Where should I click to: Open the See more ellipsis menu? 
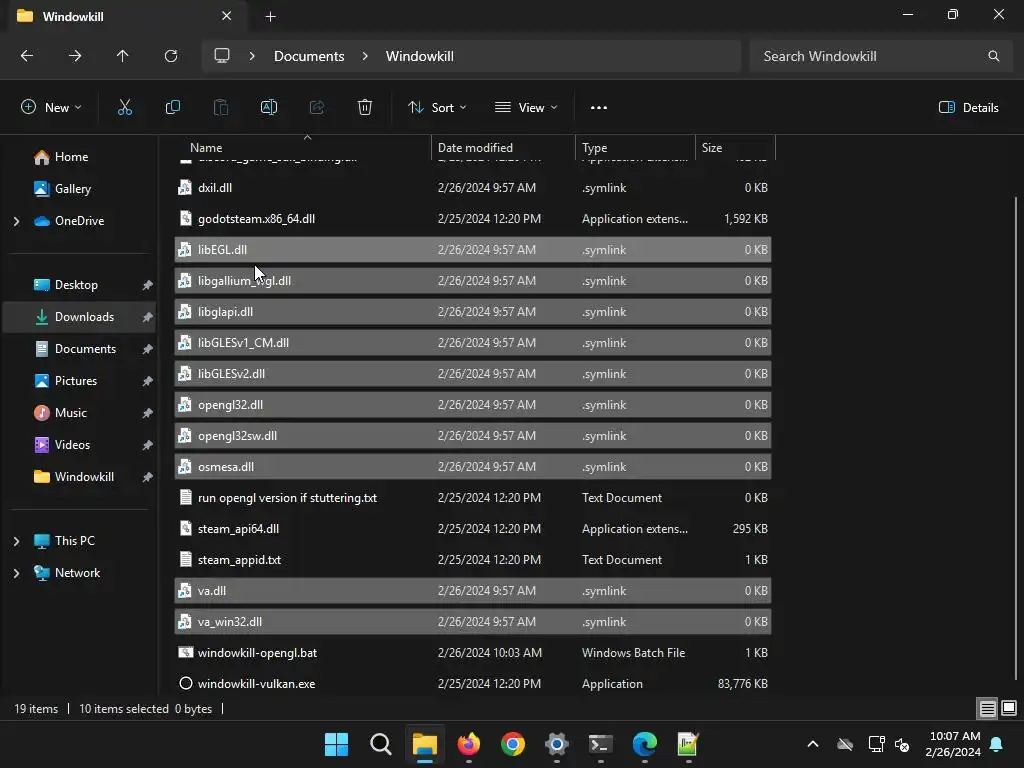tap(599, 108)
